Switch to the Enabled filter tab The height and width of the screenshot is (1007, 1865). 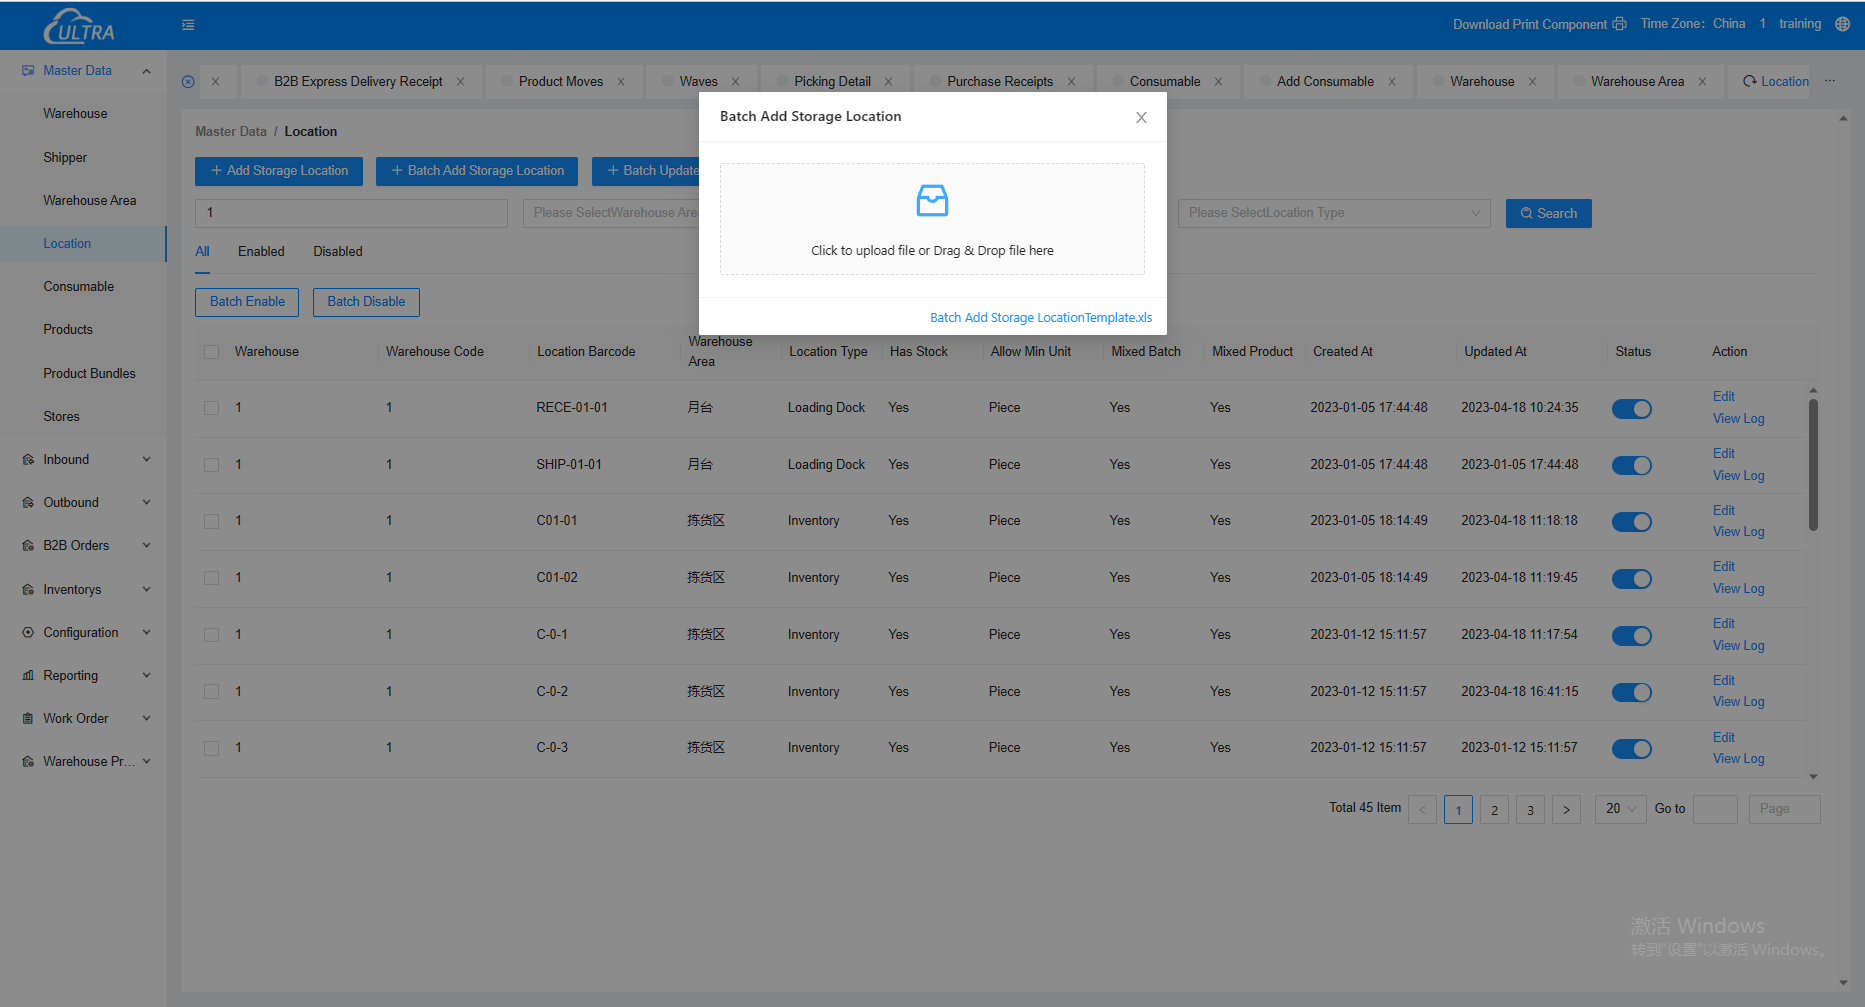261,252
